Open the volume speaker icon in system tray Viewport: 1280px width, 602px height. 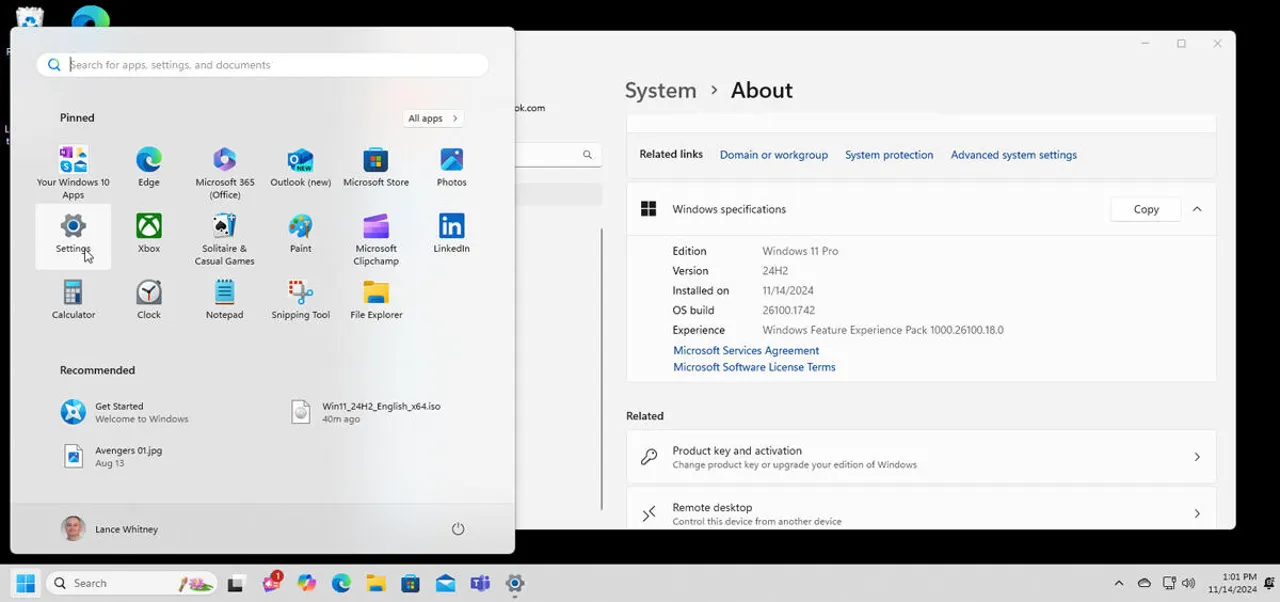click(x=1189, y=583)
